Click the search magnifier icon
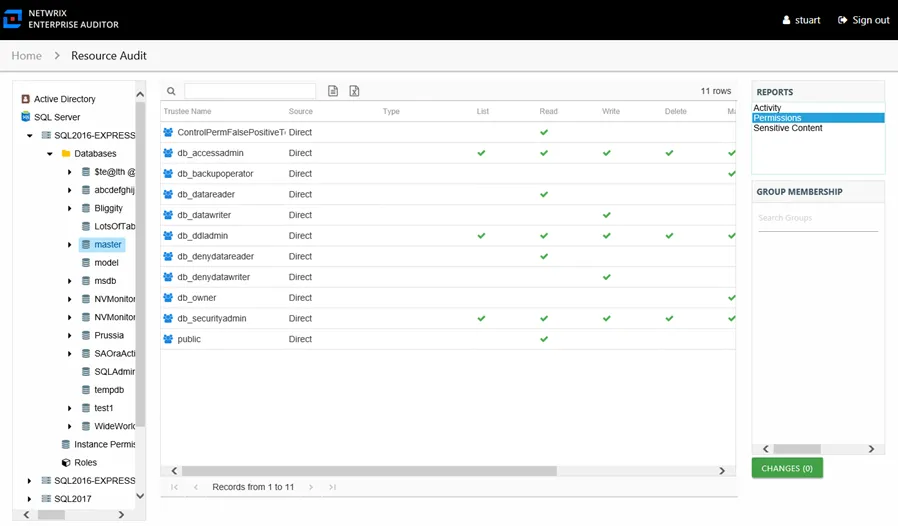 pyautogui.click(x=171, y=91)
